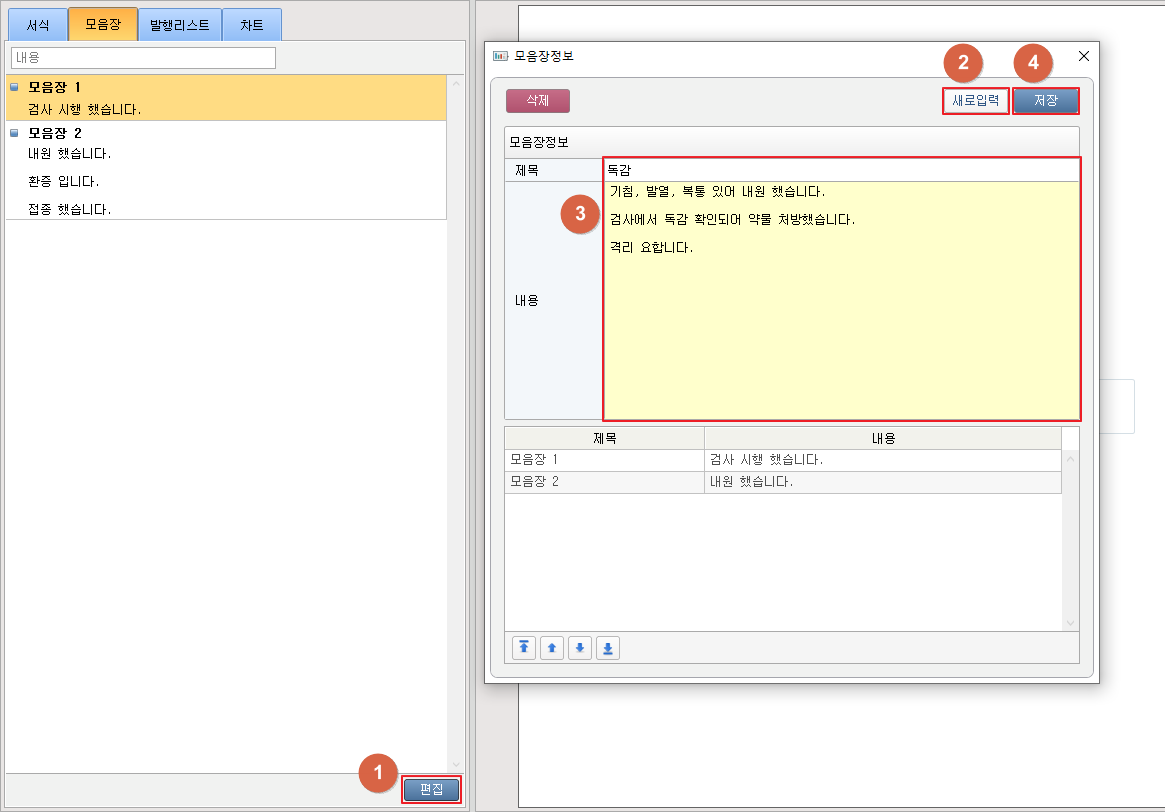The width and height of the screenshot is (1165, 812).
Task: Click the move-to-bottom arrow icon
Action: click(608, 648)
